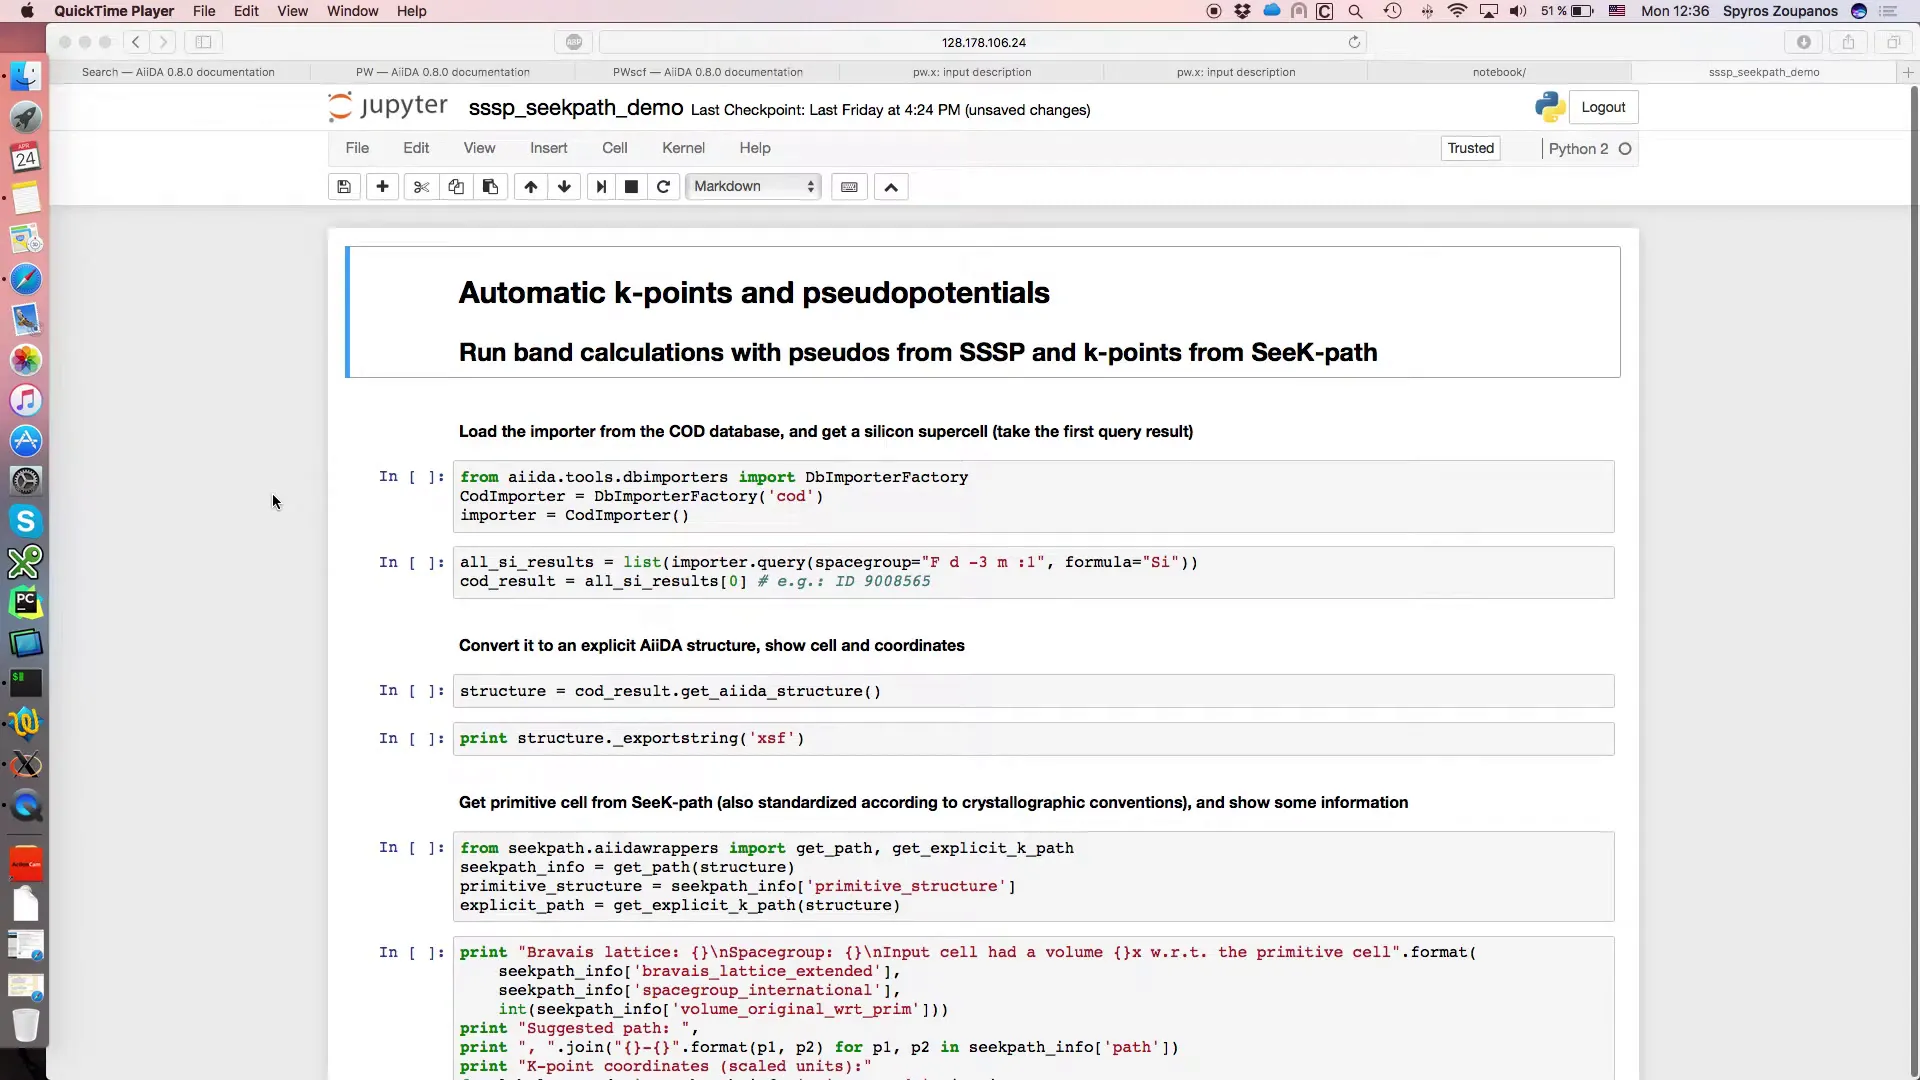The height and width of the screenshot is (1080, 1920).
Task: Click the address bar showing 128.178.106.24
Action: [983, 42]
